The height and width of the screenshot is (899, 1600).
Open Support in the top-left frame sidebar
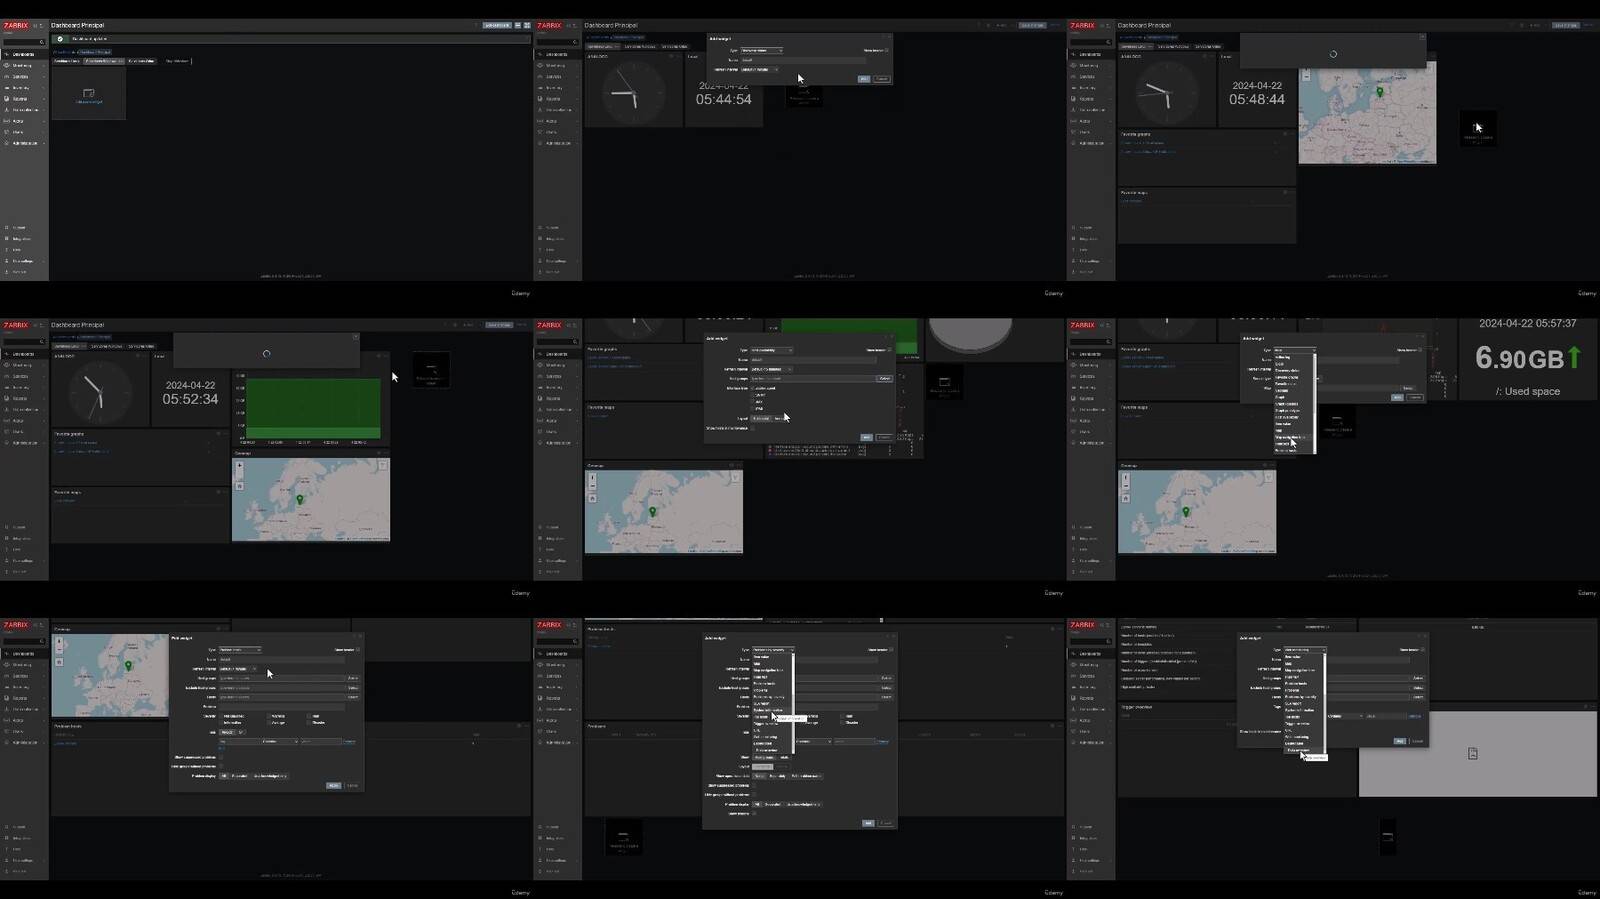(x=24, y=227)
